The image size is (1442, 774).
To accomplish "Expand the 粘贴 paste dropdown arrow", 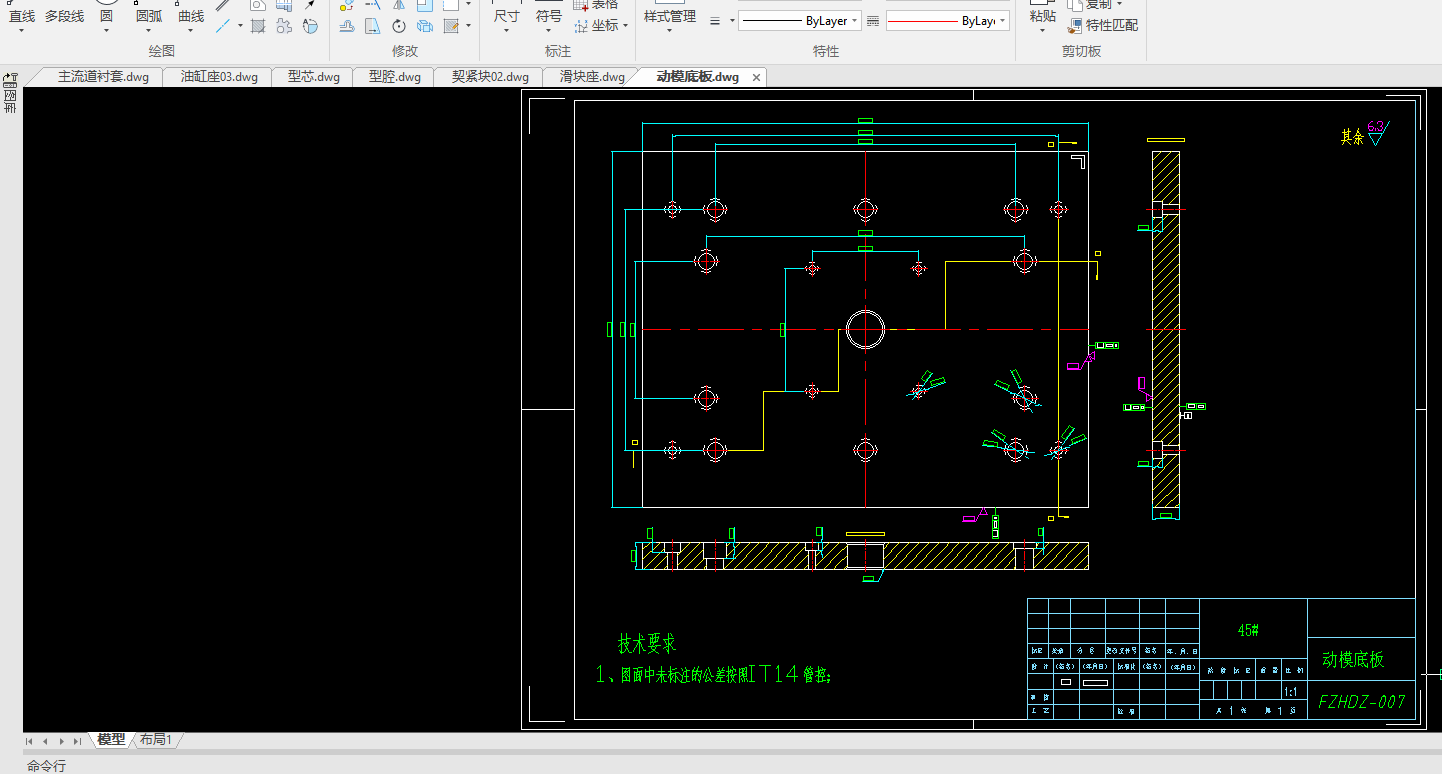I will pos(1042,30).
